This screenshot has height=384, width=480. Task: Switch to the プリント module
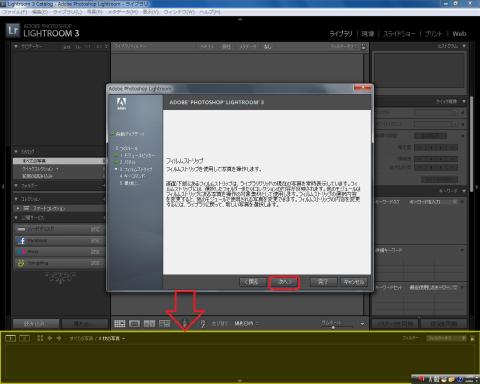pyautogui.click(x=433, y=34)
